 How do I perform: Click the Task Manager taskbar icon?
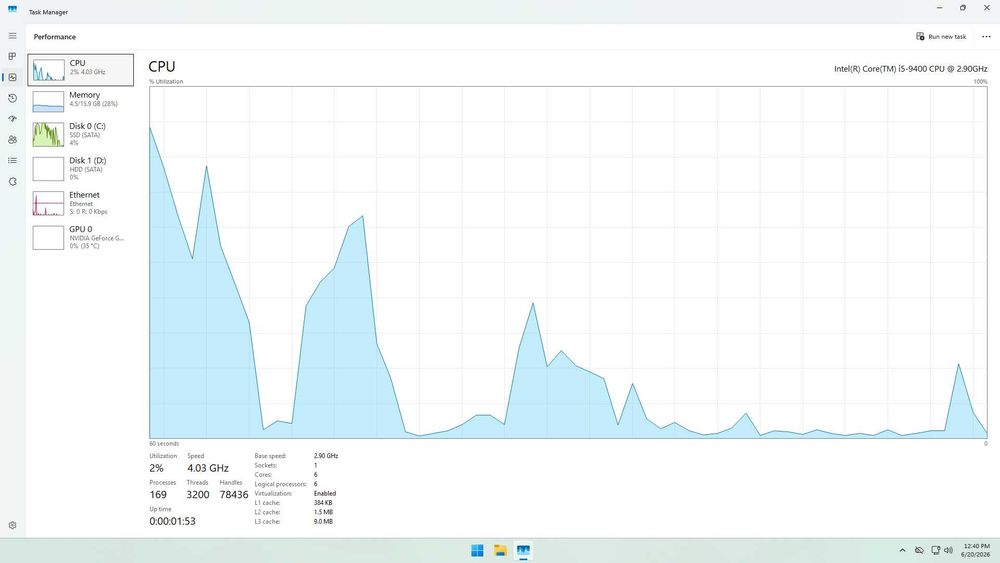point(523,550)
